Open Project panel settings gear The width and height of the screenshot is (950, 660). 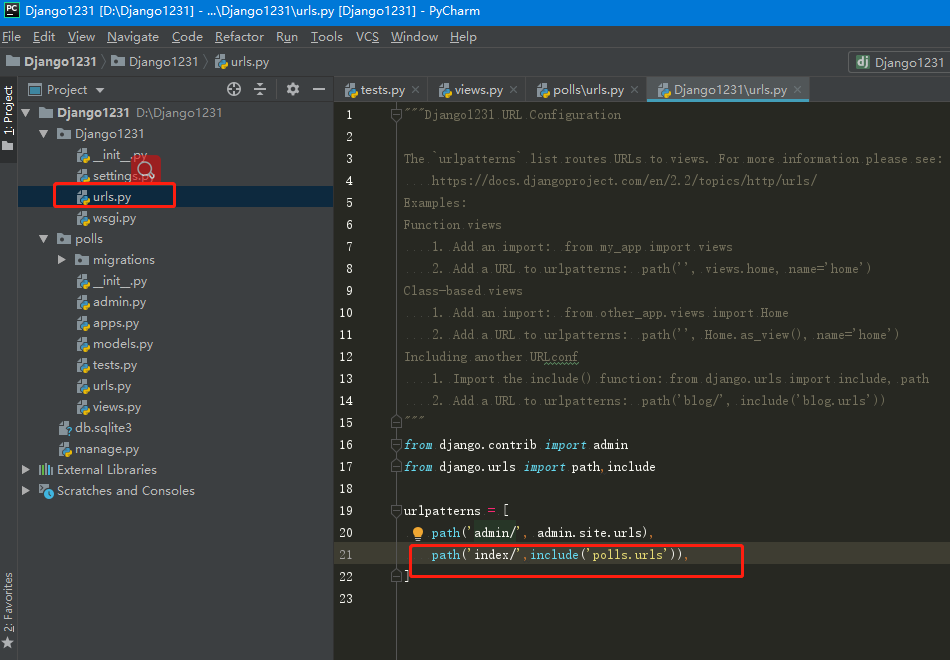(x=292, y=89)
